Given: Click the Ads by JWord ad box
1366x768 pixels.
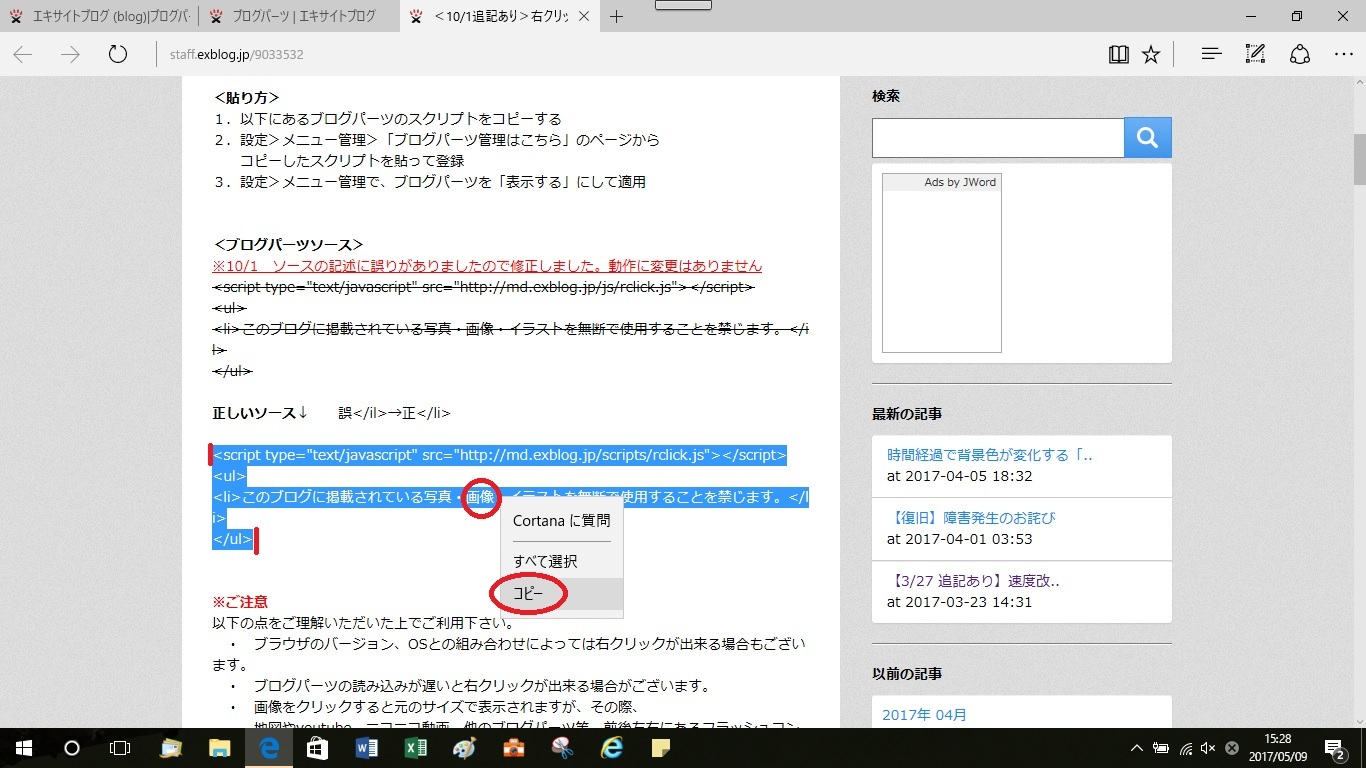Looking at the screenshot, I should point(942,263).
